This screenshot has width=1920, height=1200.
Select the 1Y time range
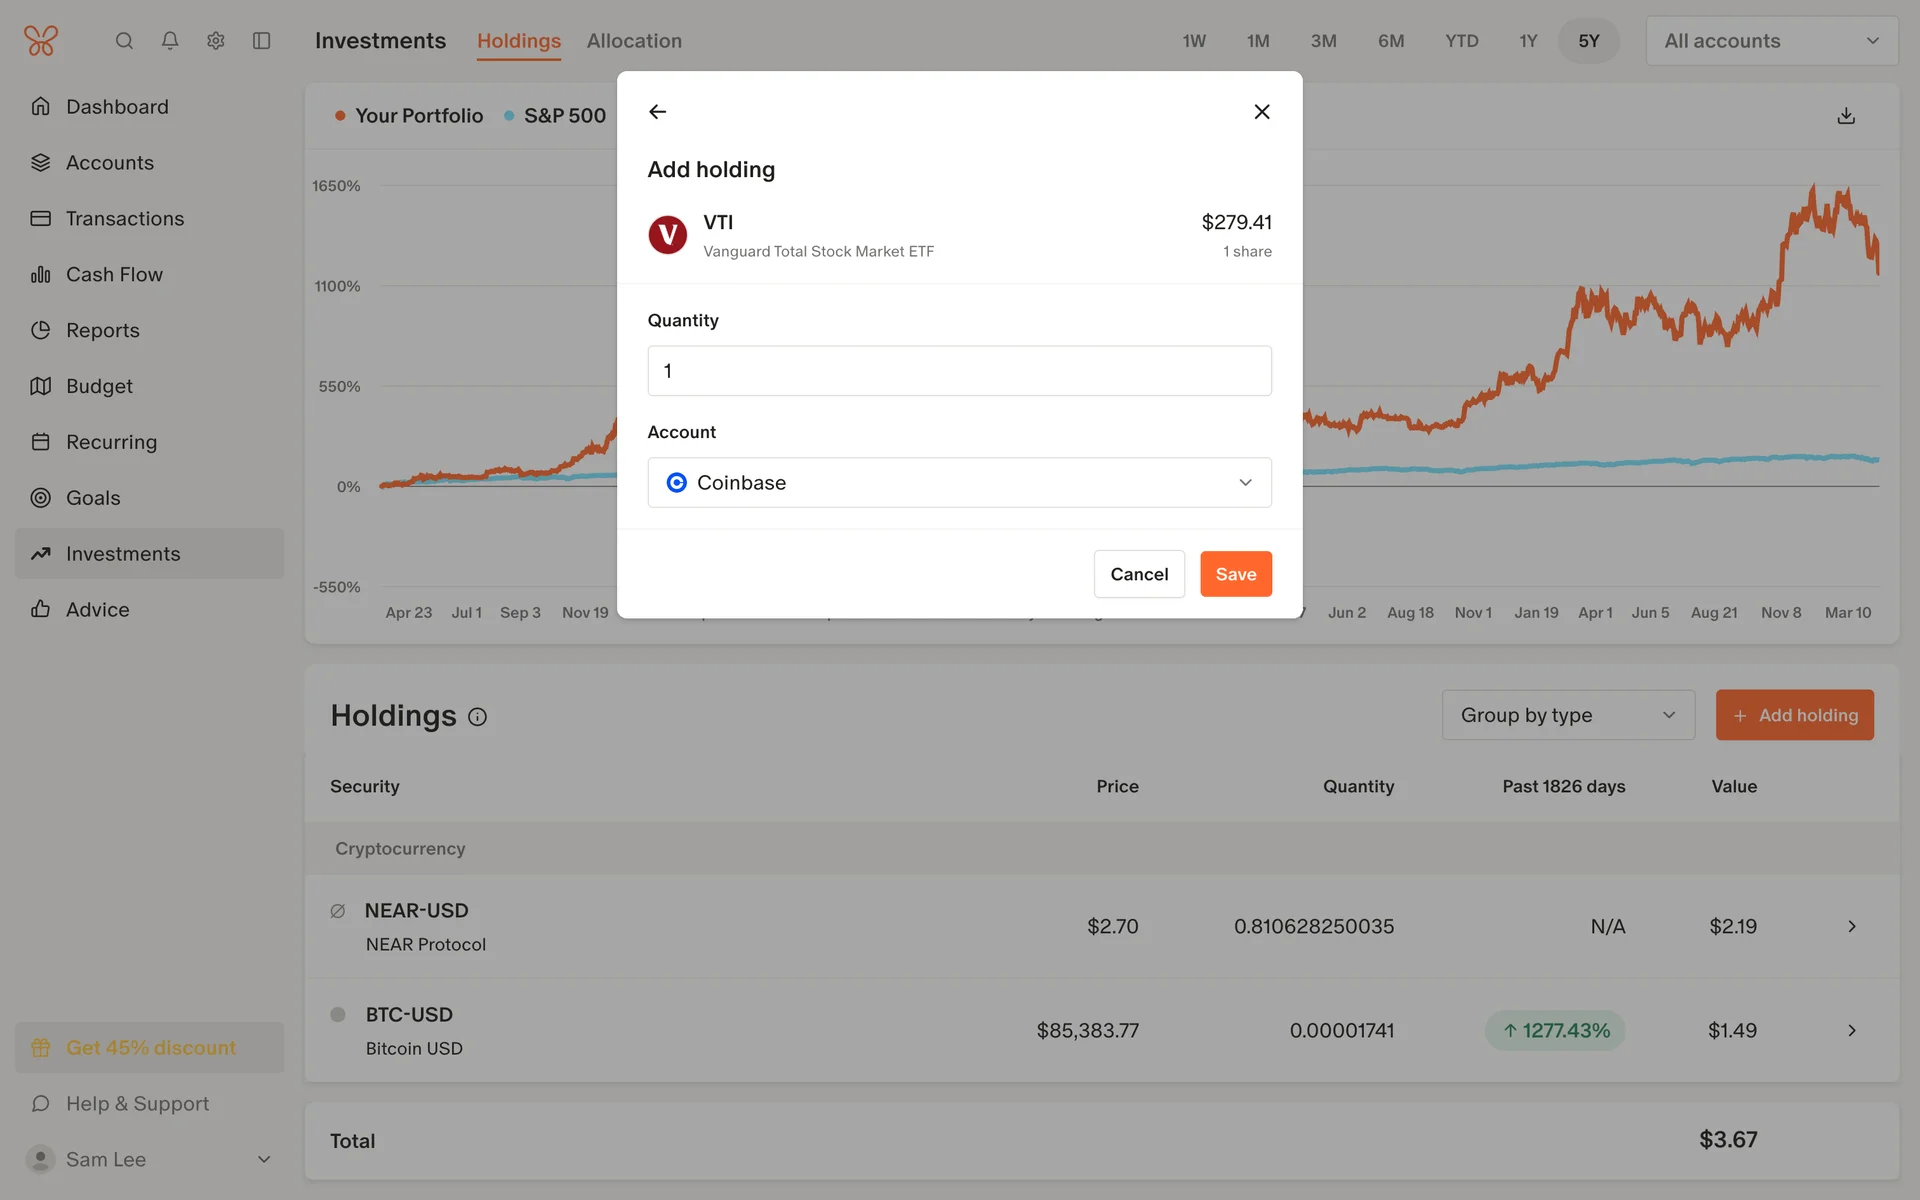(x=1528, y=41)
